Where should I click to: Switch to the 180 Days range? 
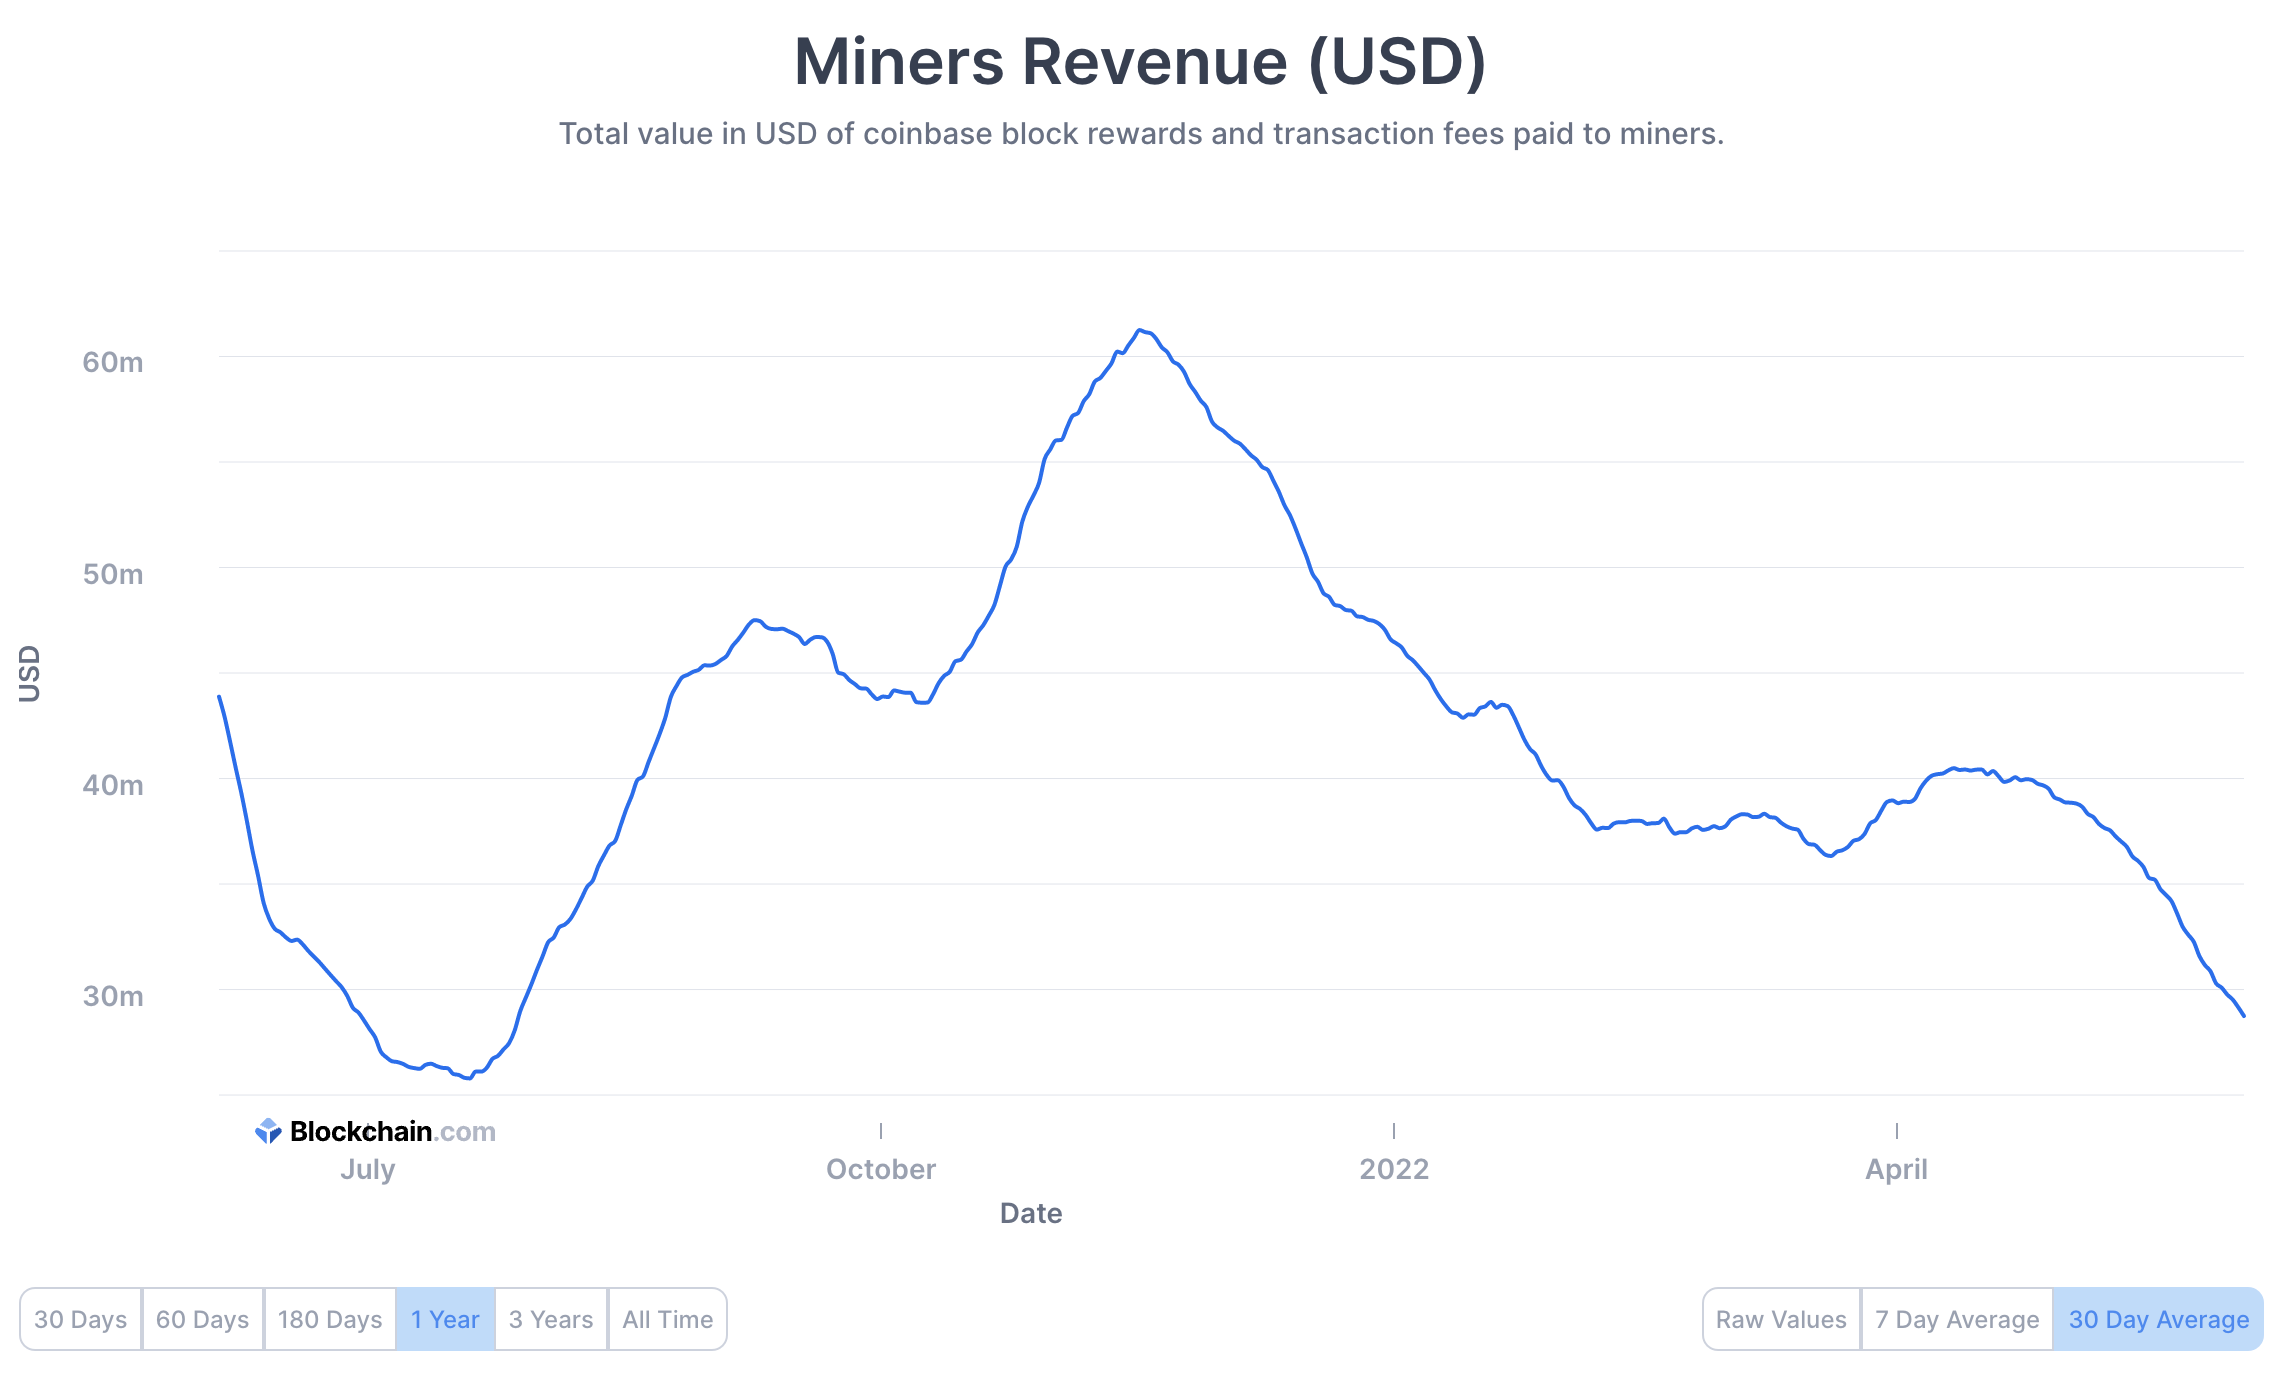click(x=330, y=1319)
